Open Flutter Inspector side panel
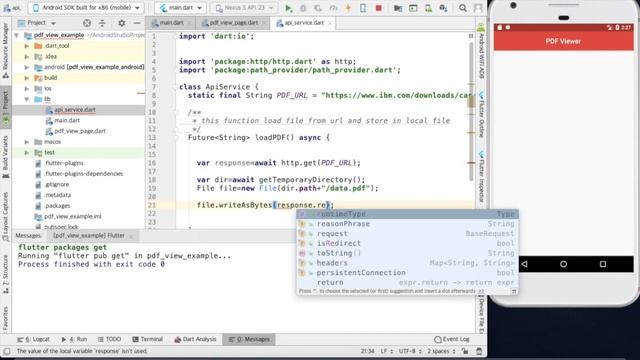640x360 pixels. pyautogui.click(x=481, y=176)
